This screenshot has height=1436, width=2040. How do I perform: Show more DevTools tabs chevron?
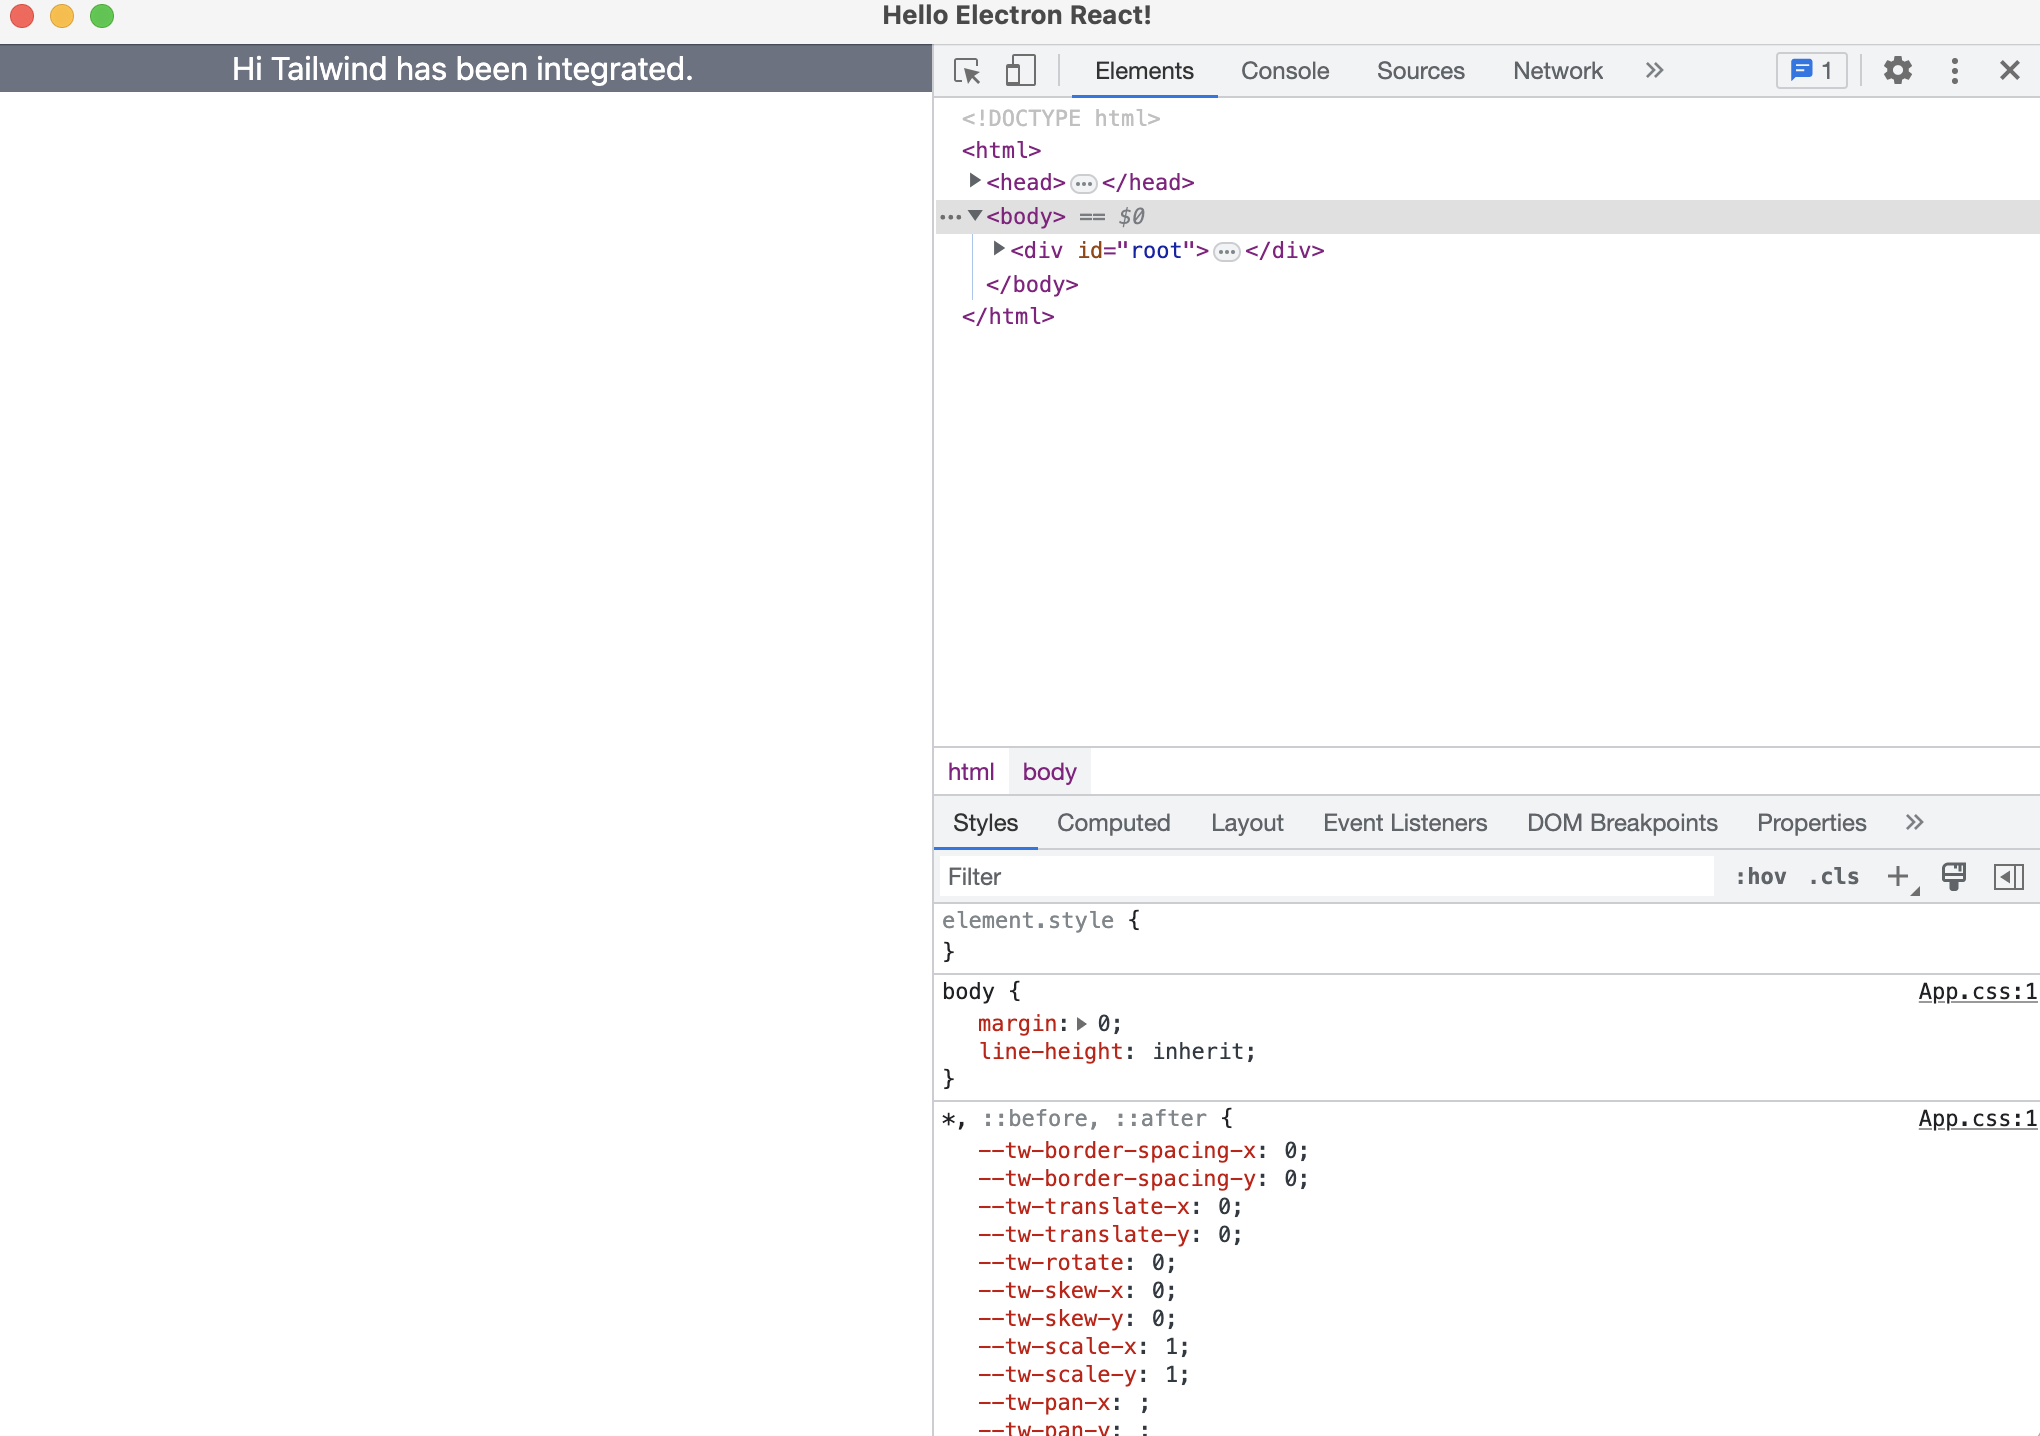tap(1654, 71)
